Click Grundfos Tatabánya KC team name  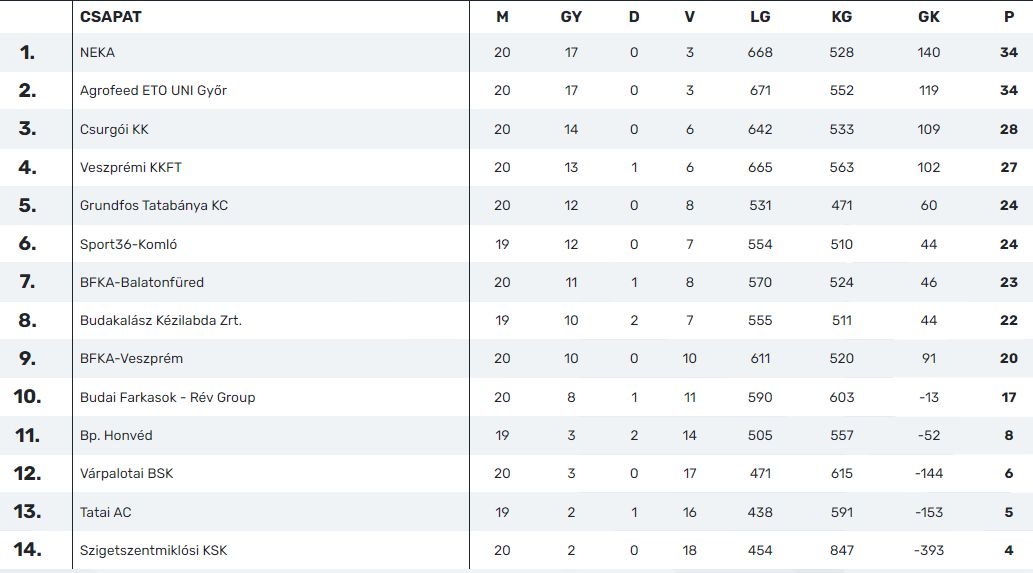(x=154, y=205)
